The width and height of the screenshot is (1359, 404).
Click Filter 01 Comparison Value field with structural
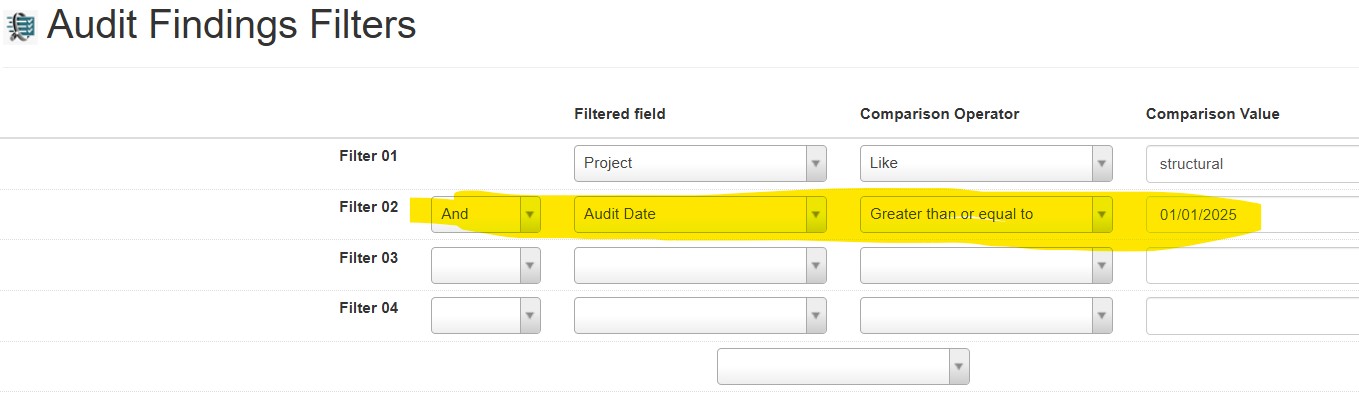(x=1252, y=163)
